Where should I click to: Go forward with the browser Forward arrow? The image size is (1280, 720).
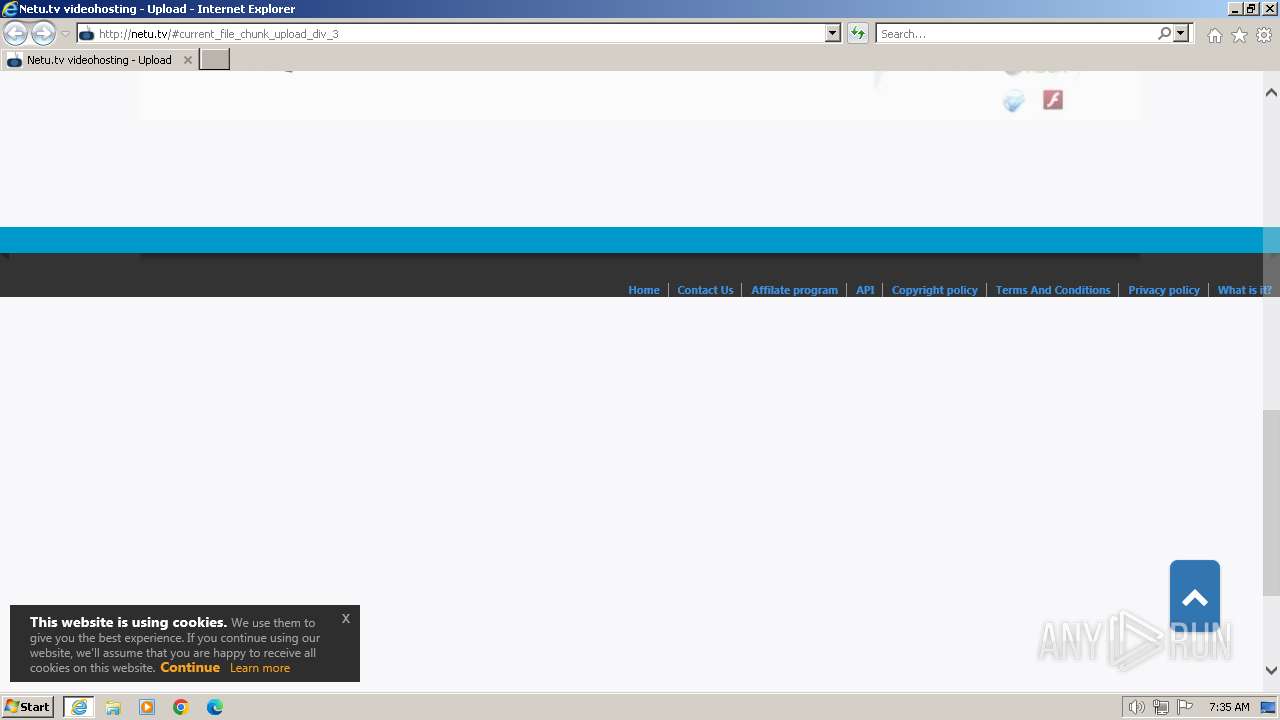point(43,34)
